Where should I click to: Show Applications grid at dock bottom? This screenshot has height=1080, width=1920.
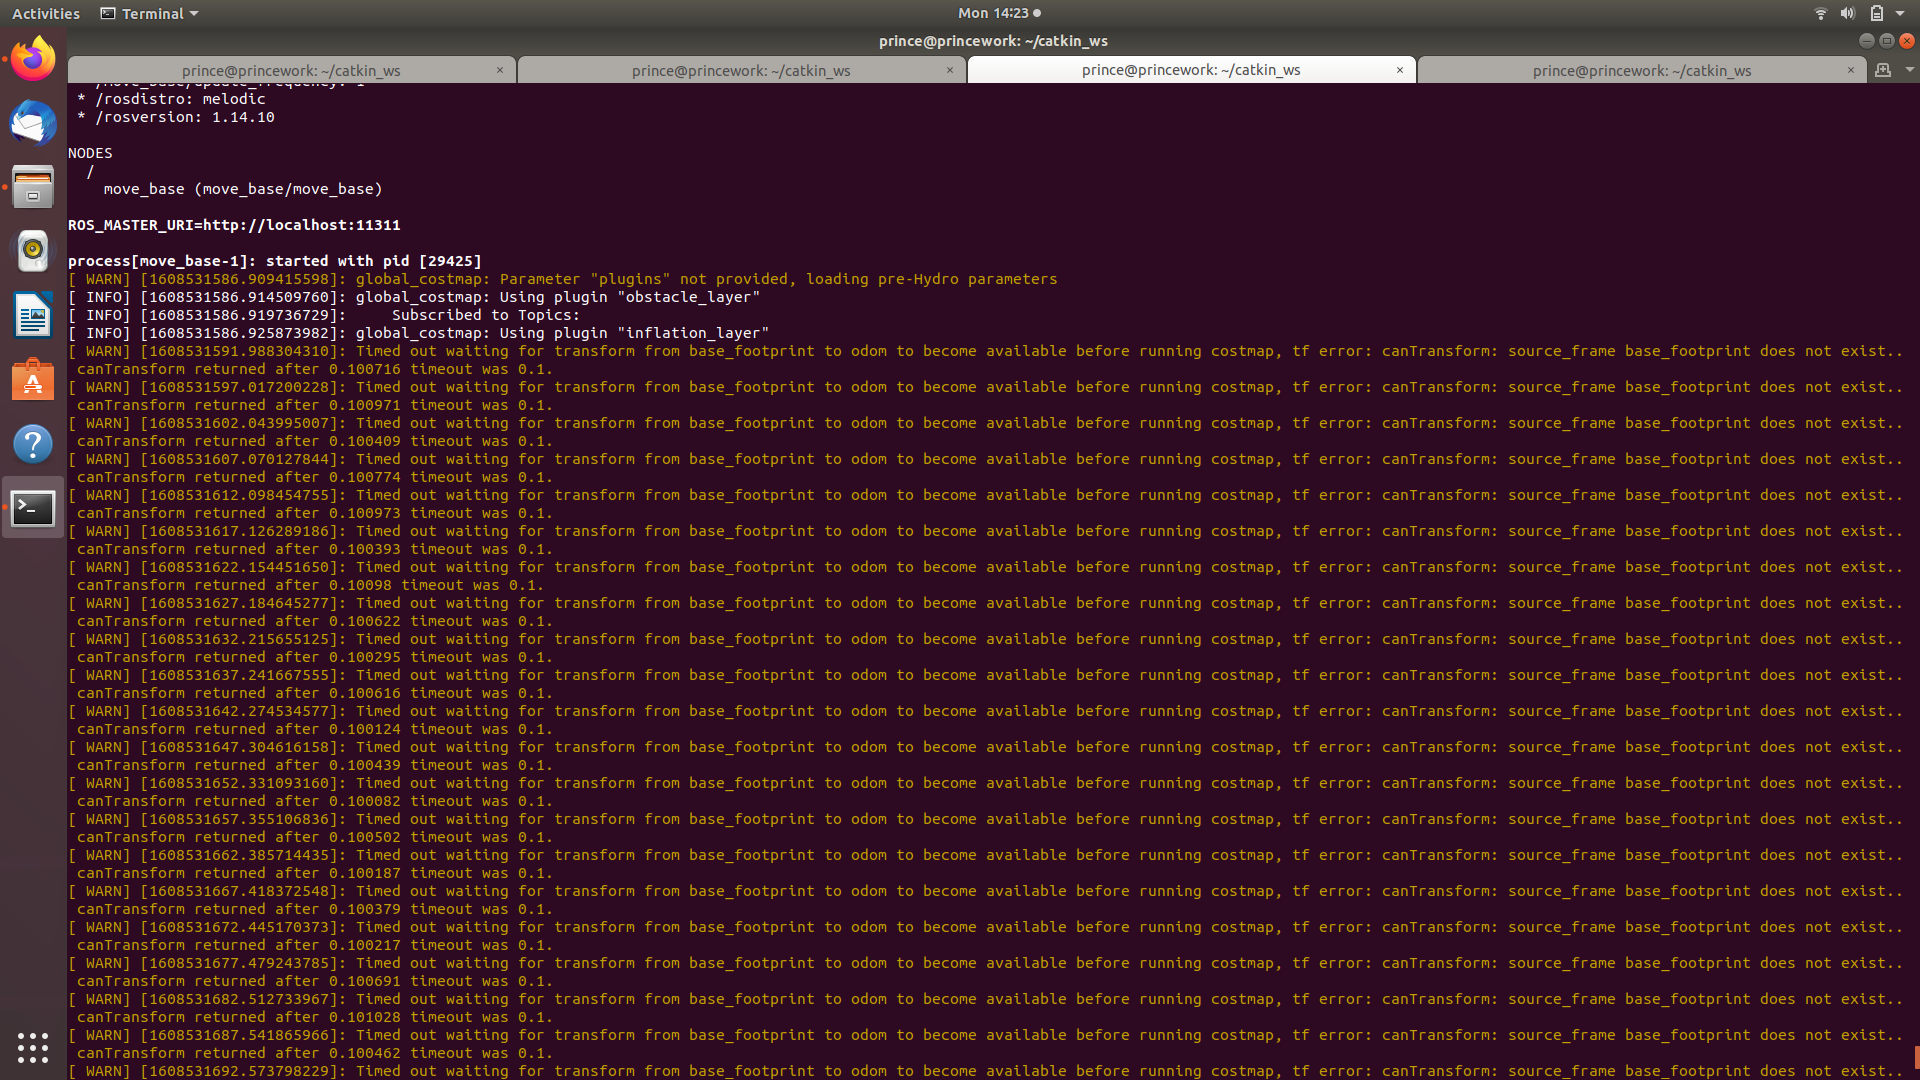point(33,1047)
